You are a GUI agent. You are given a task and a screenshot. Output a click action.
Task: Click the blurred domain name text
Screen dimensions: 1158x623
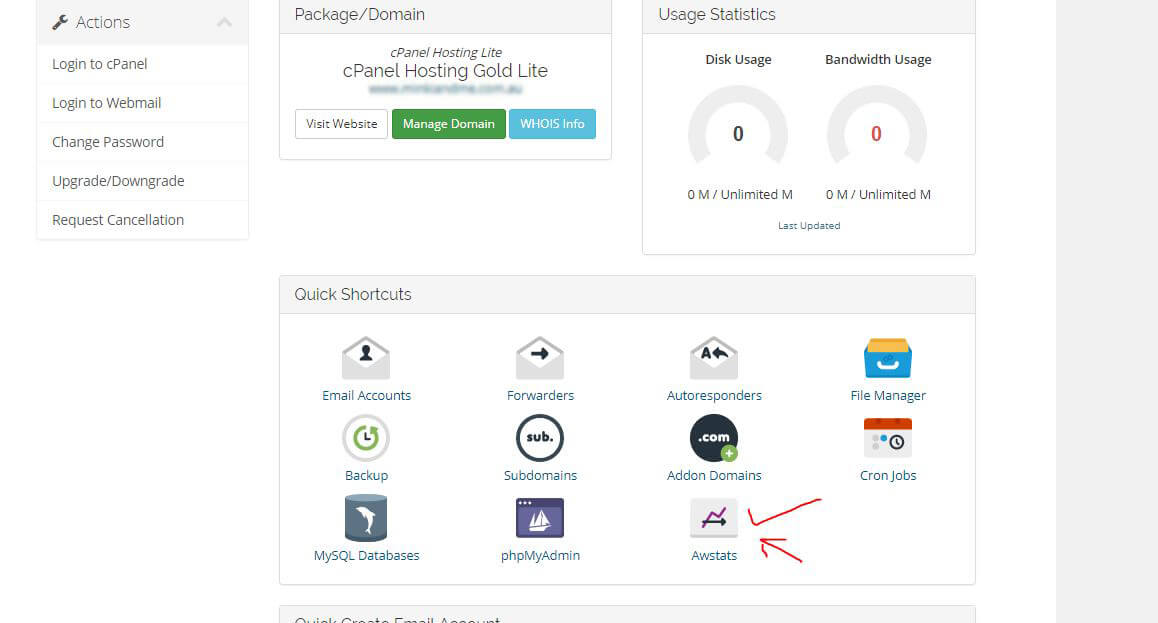pos(445,89)
